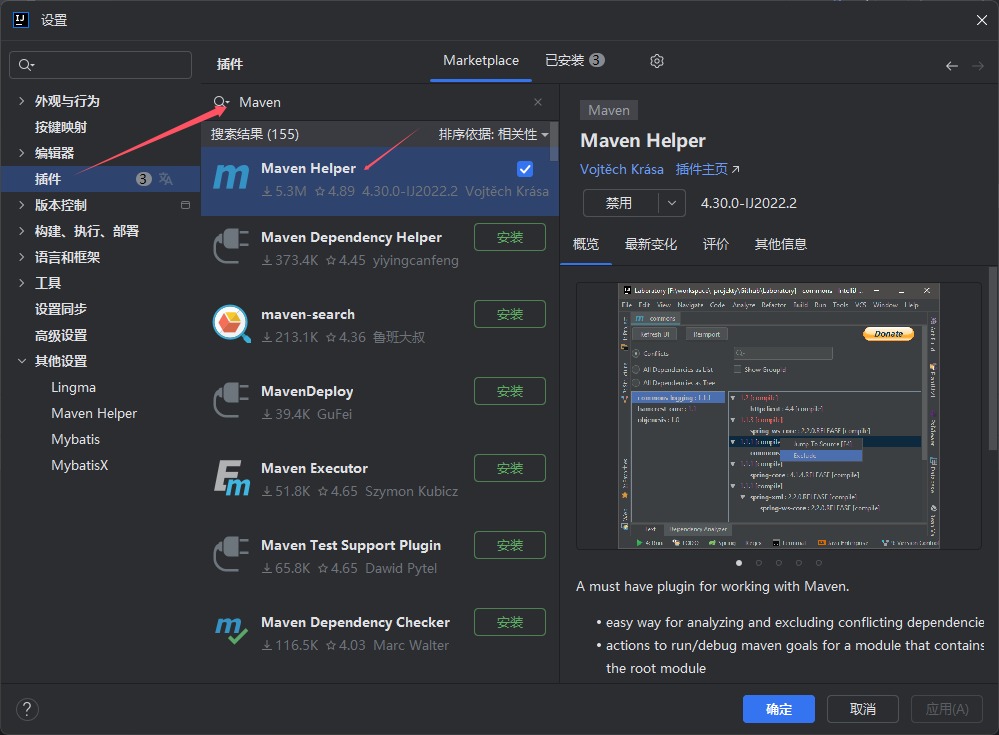
Task: Select the Mybatis settings item
Action: tap(75, 439)
